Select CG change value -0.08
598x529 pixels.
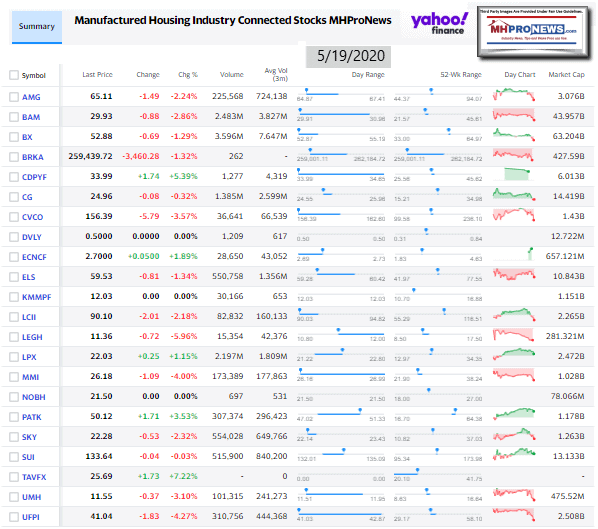(149, 196)
